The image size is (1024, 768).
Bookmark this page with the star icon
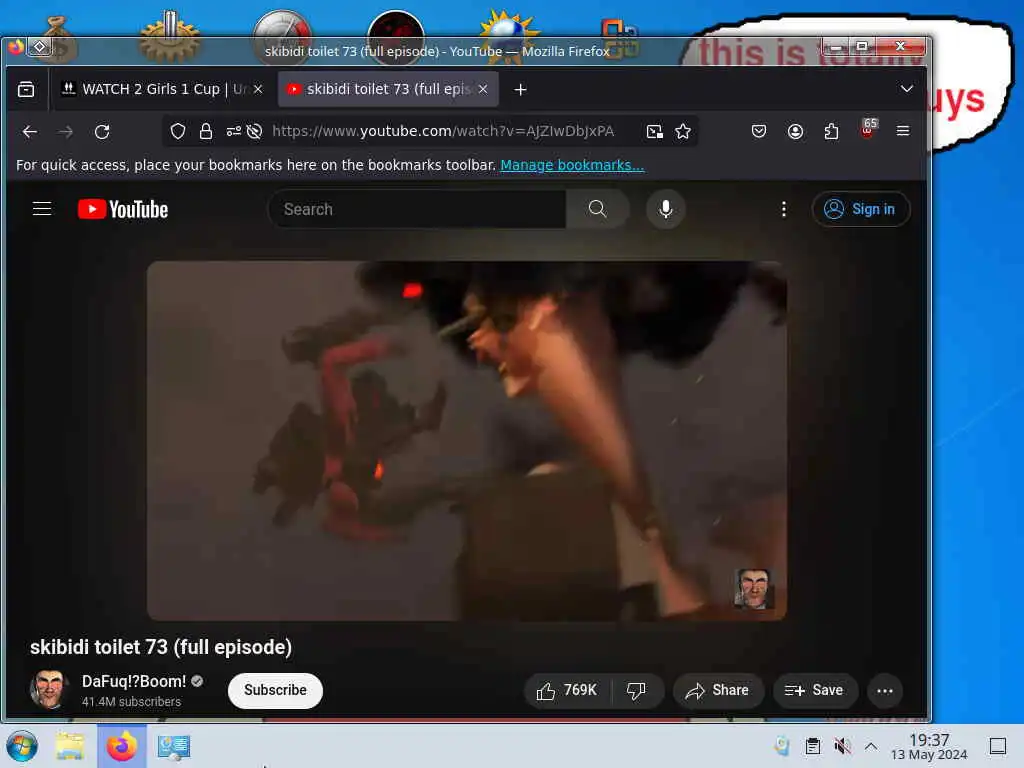click(x=683, y=132)
